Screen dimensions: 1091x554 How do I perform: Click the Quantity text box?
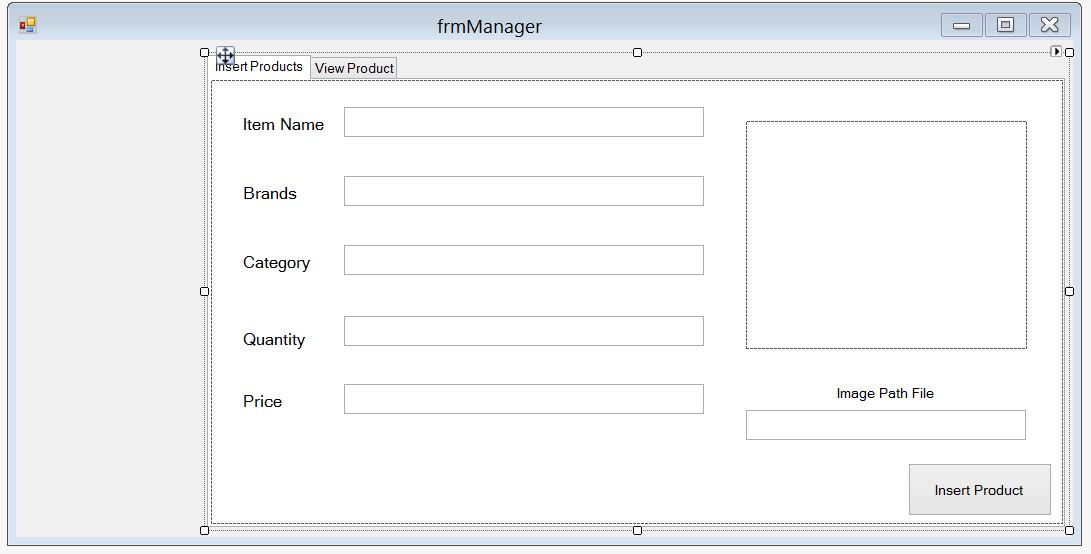point(523,331)
